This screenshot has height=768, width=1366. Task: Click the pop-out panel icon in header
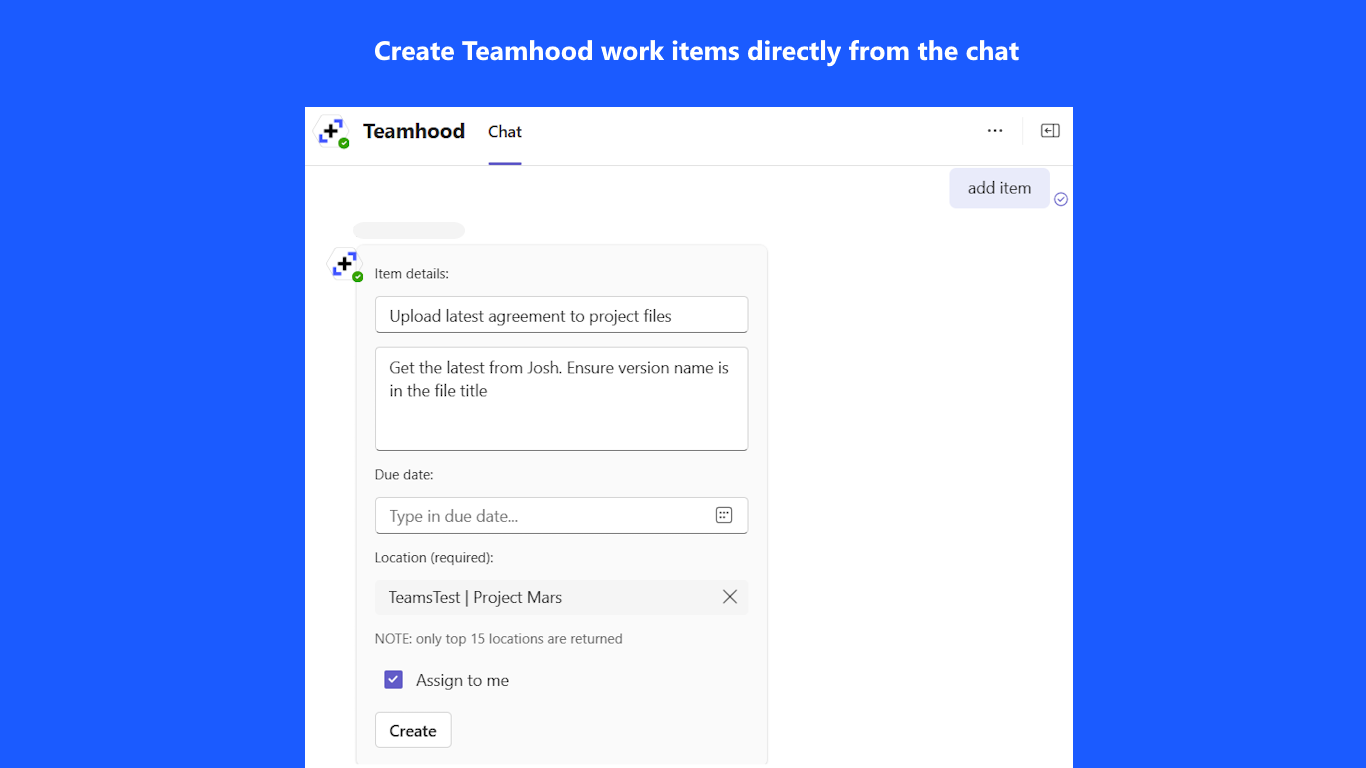pos(1050,131)
